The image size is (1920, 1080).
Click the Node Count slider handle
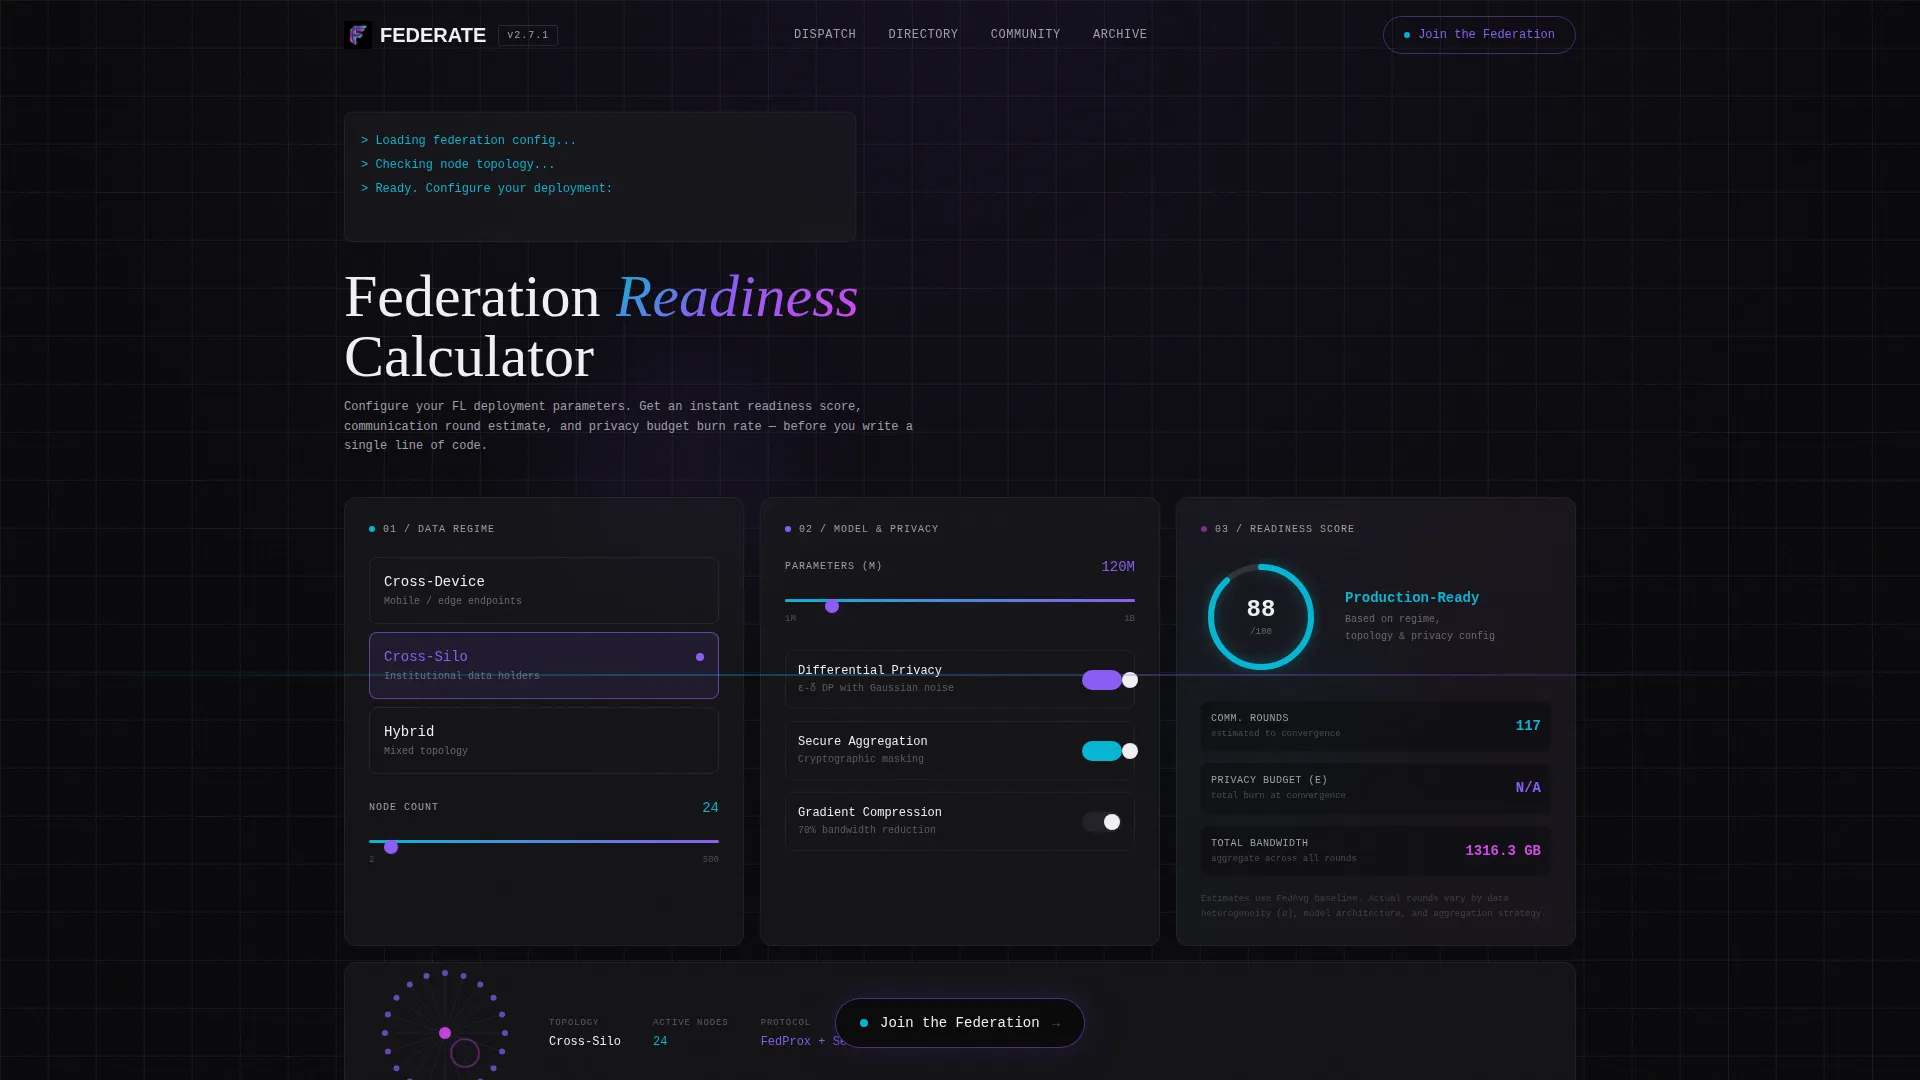tap(391, 847)
